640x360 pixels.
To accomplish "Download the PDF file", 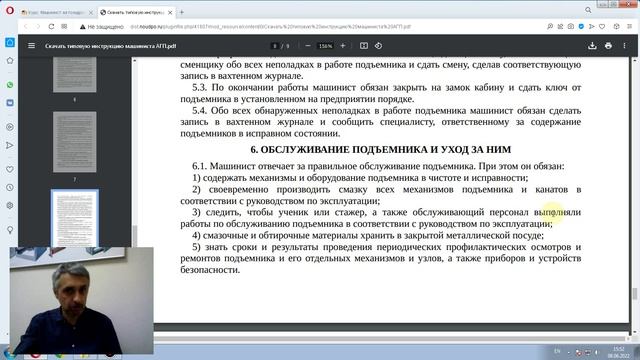I will (592, 46).
